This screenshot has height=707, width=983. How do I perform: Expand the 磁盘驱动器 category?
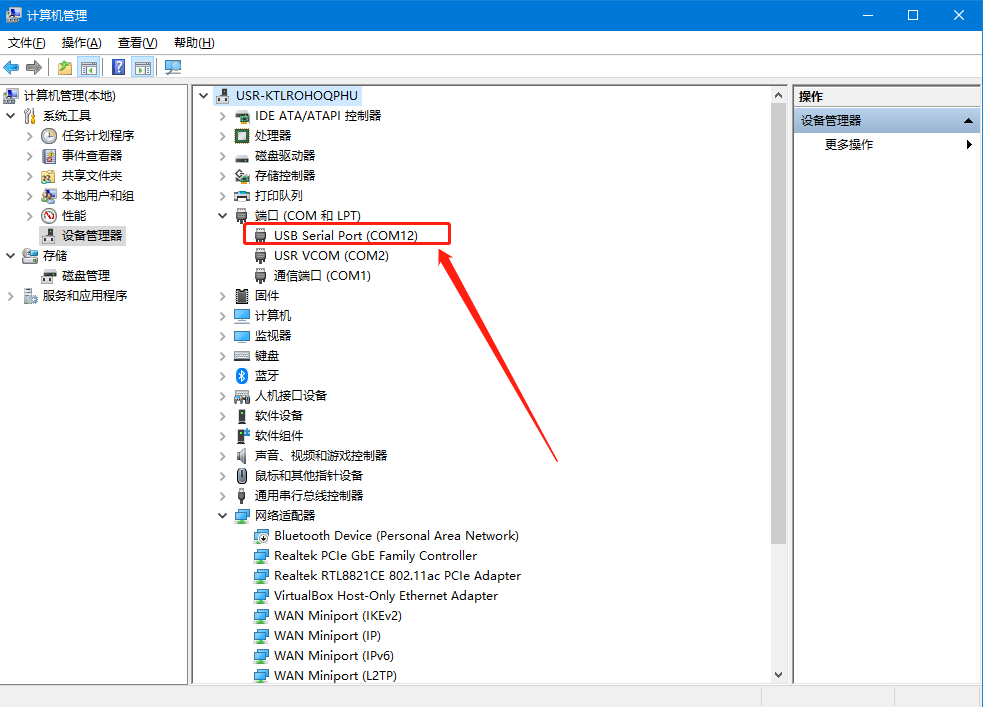tap(222, 155)
